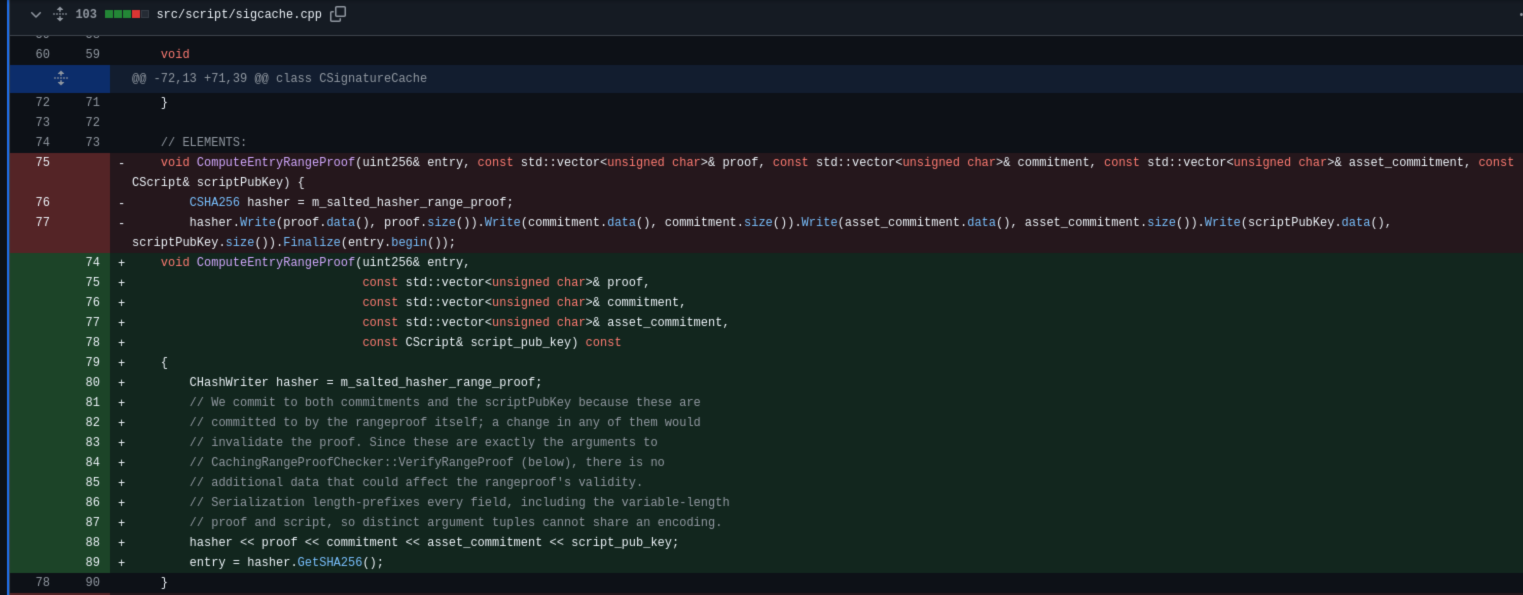Click the comment mentioning CachingRangeProofChecker::VerifyRangeProof

pyautogui.click(x=427, y=462)
